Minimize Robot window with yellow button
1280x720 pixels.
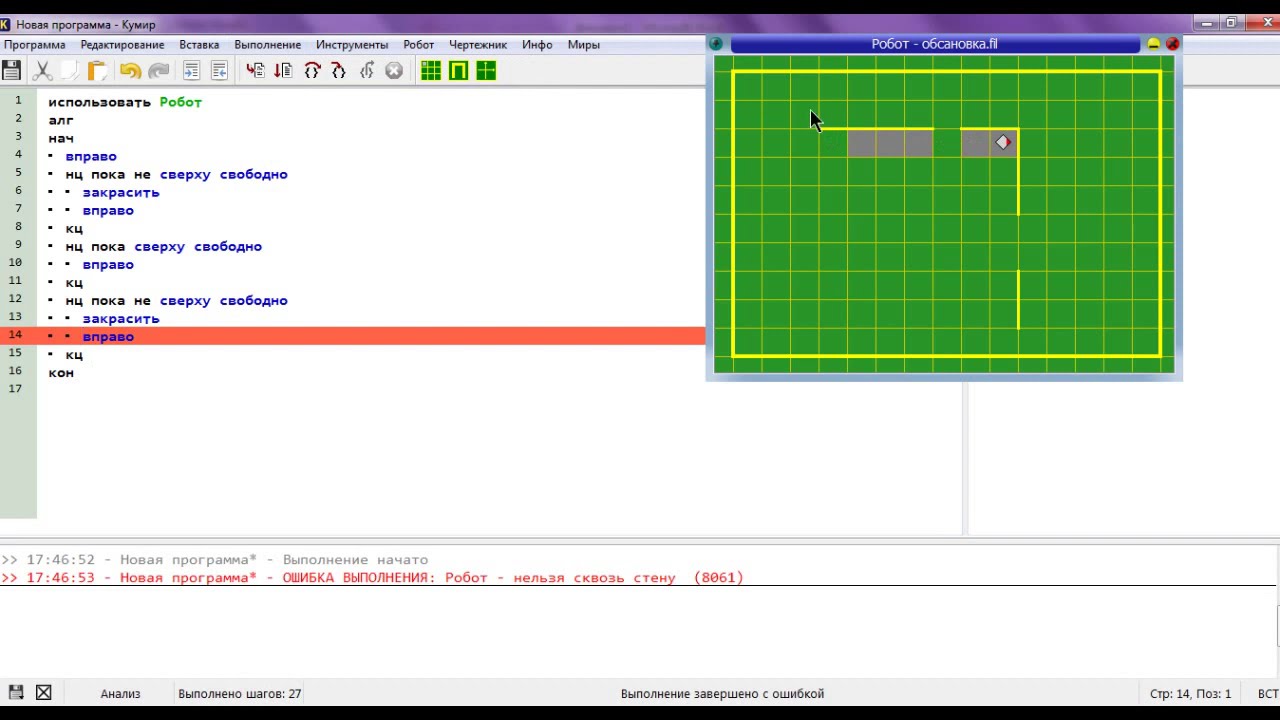pos(1153,44)
